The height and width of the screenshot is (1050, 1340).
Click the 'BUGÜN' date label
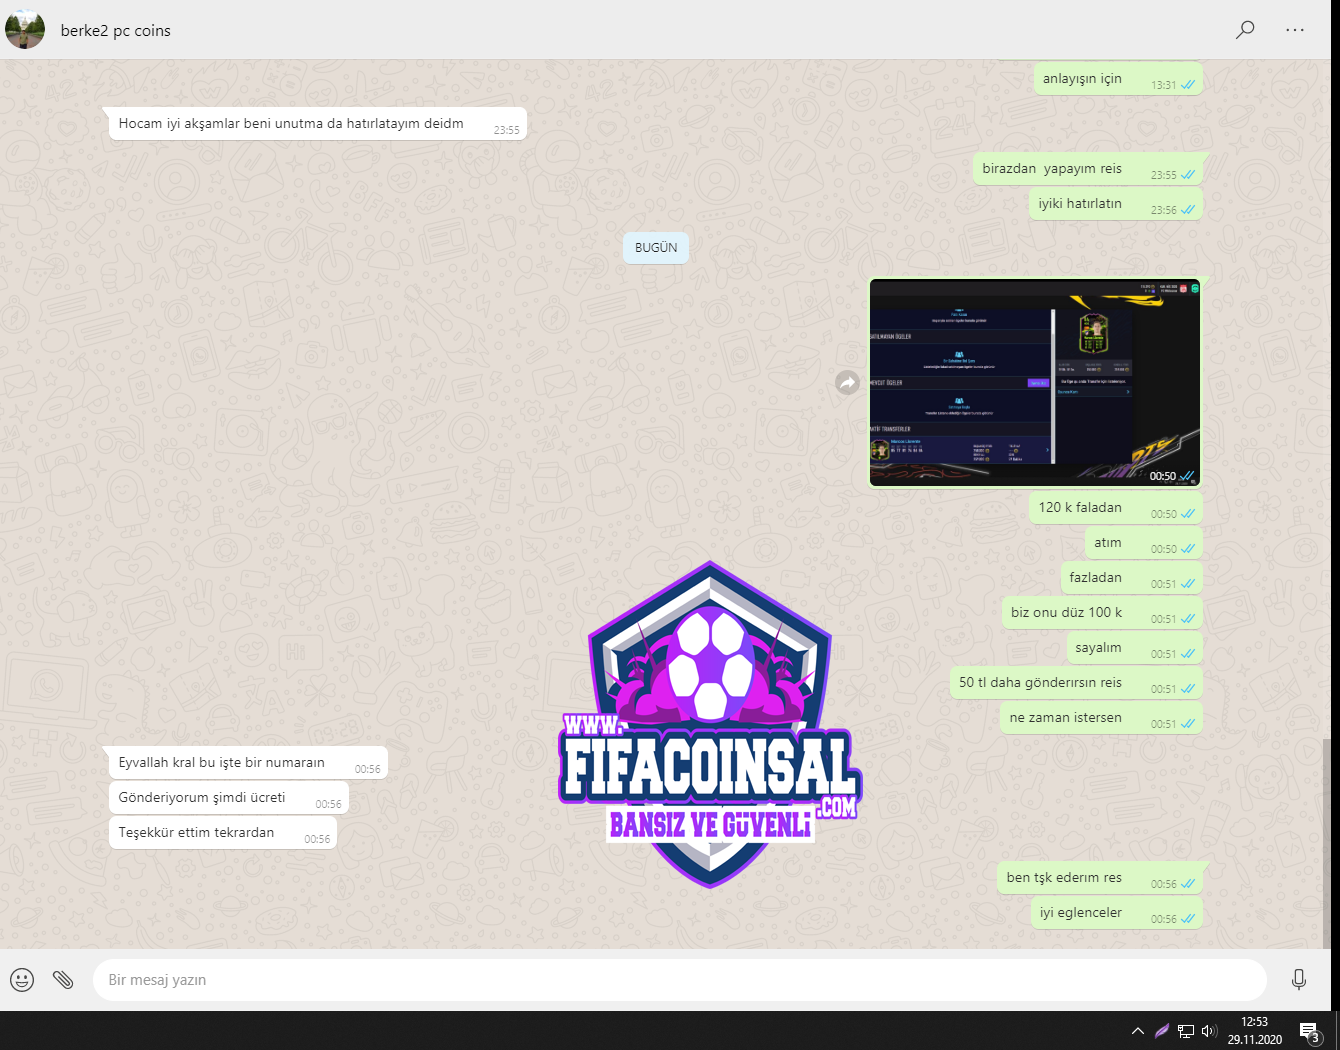(656, 248)
